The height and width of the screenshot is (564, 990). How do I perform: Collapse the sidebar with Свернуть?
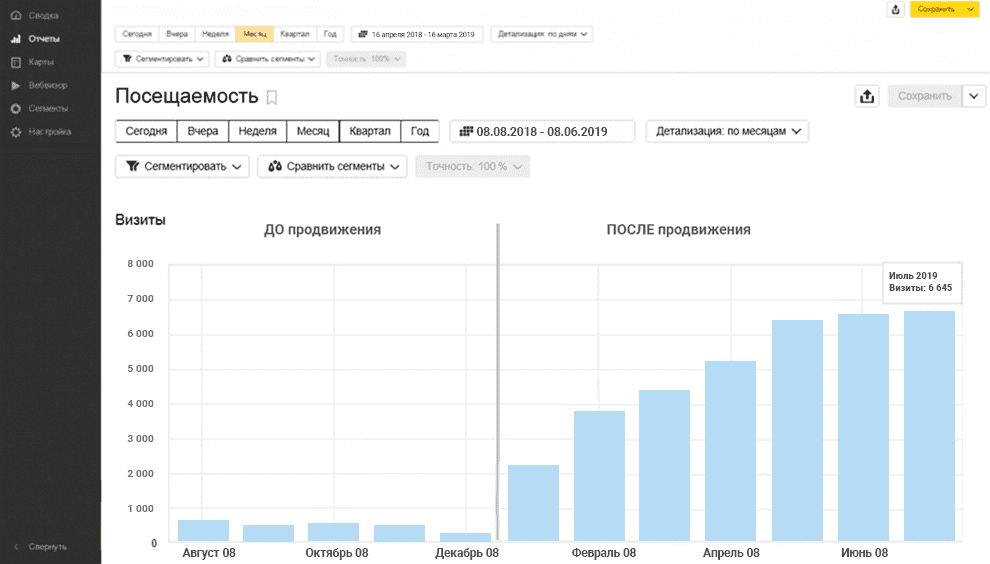click(42, 546)
